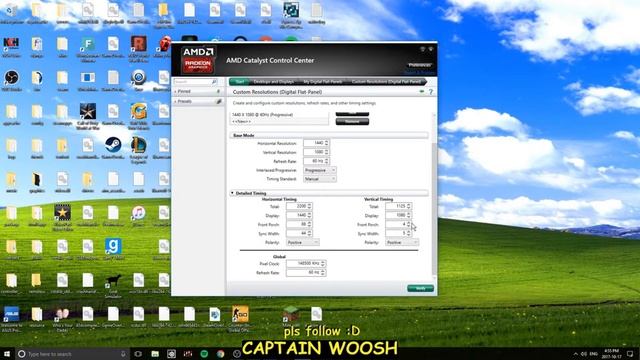The image size is (640, 360).
Task: Click the Windows taskbar search box
Action: coord(71,354)
